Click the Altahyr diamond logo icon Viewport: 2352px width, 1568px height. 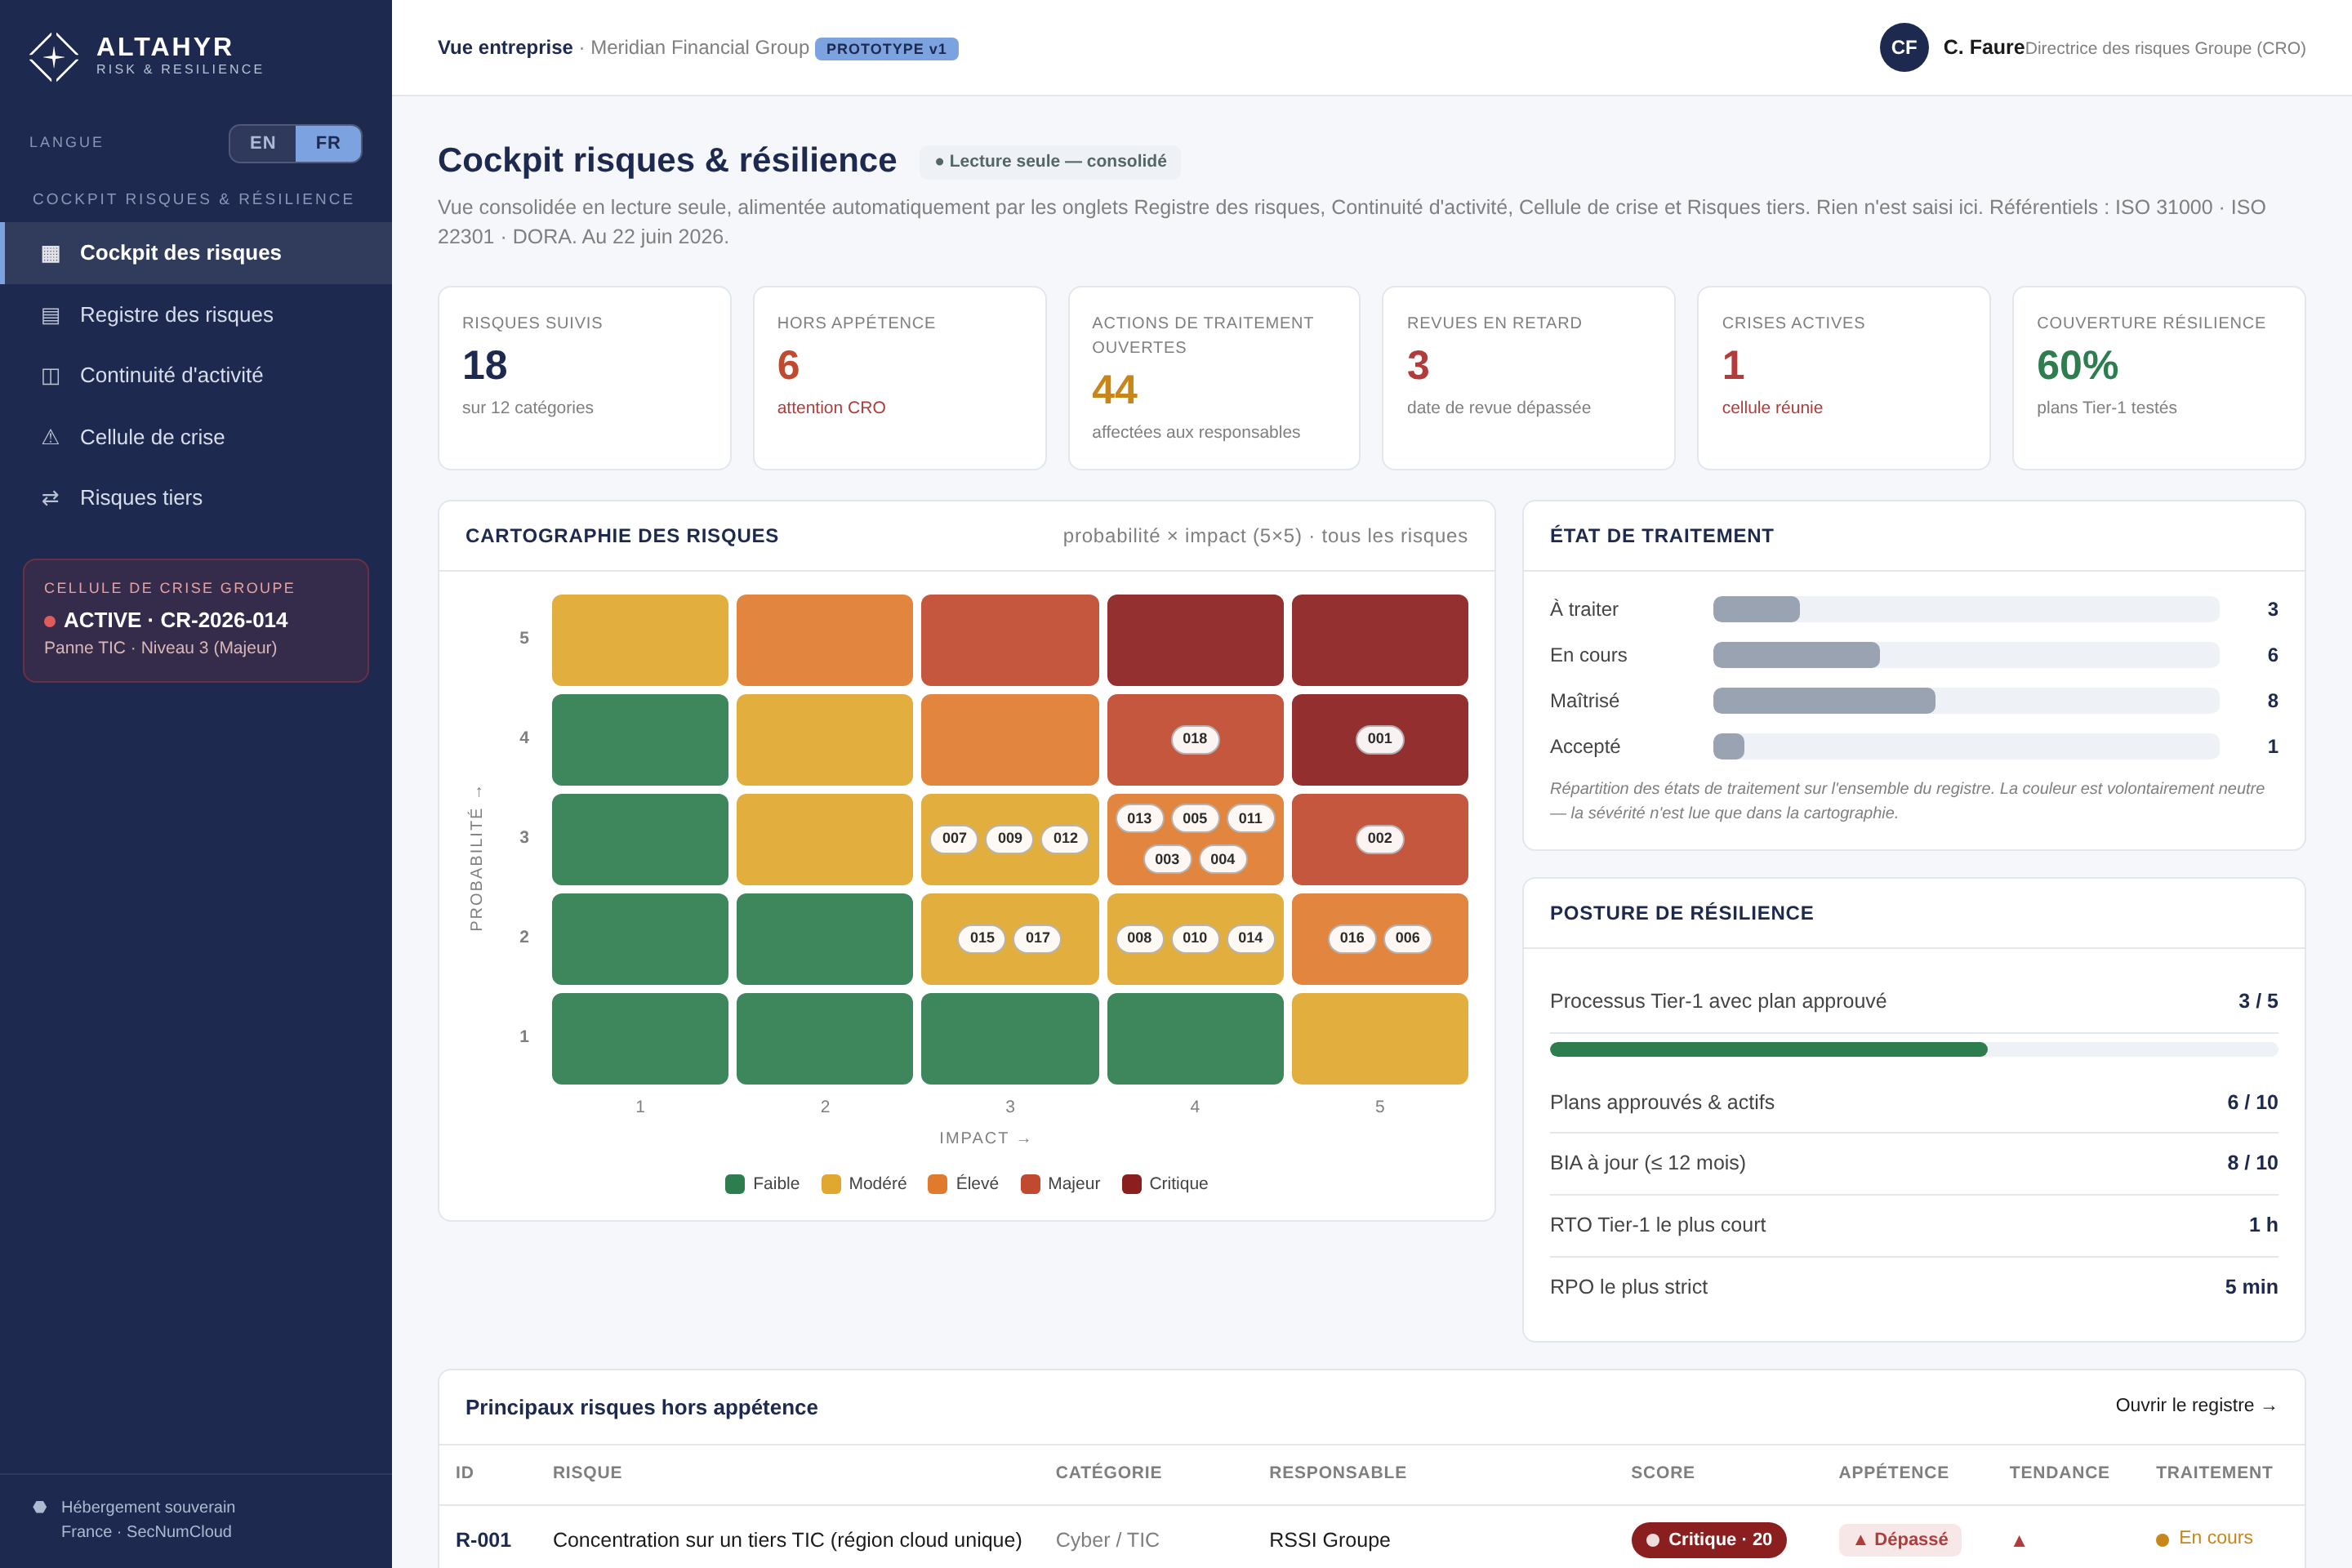[x=53, y=57]
